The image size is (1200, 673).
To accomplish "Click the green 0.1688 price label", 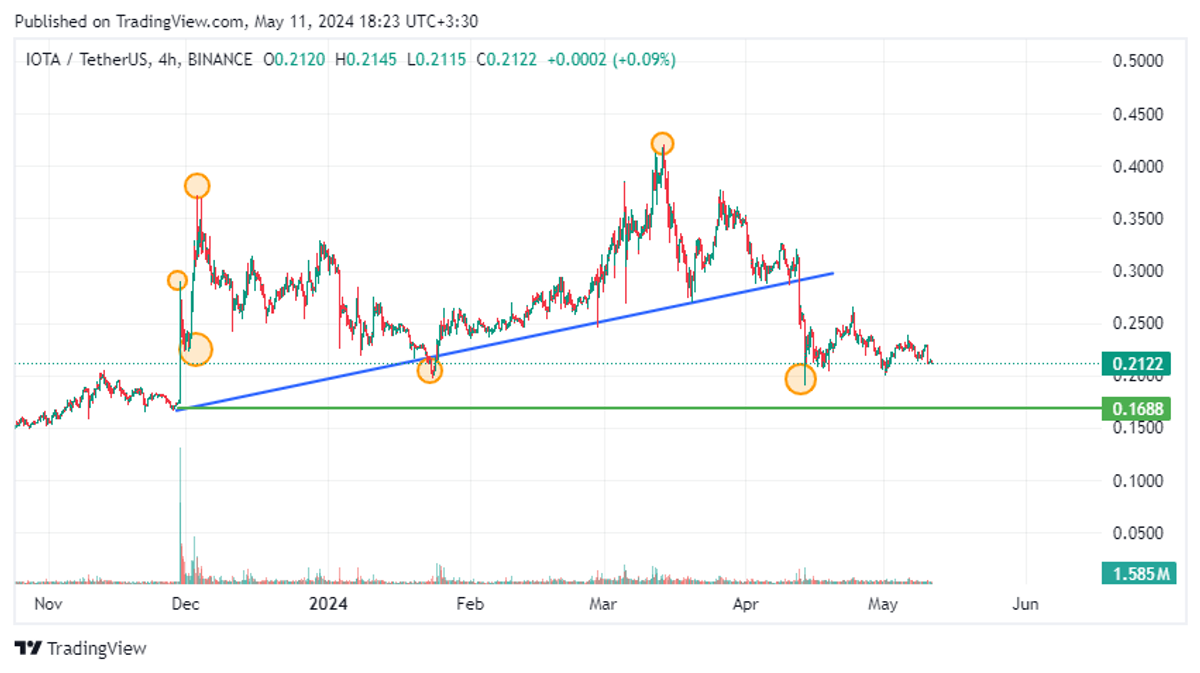I will point(1134,408).
